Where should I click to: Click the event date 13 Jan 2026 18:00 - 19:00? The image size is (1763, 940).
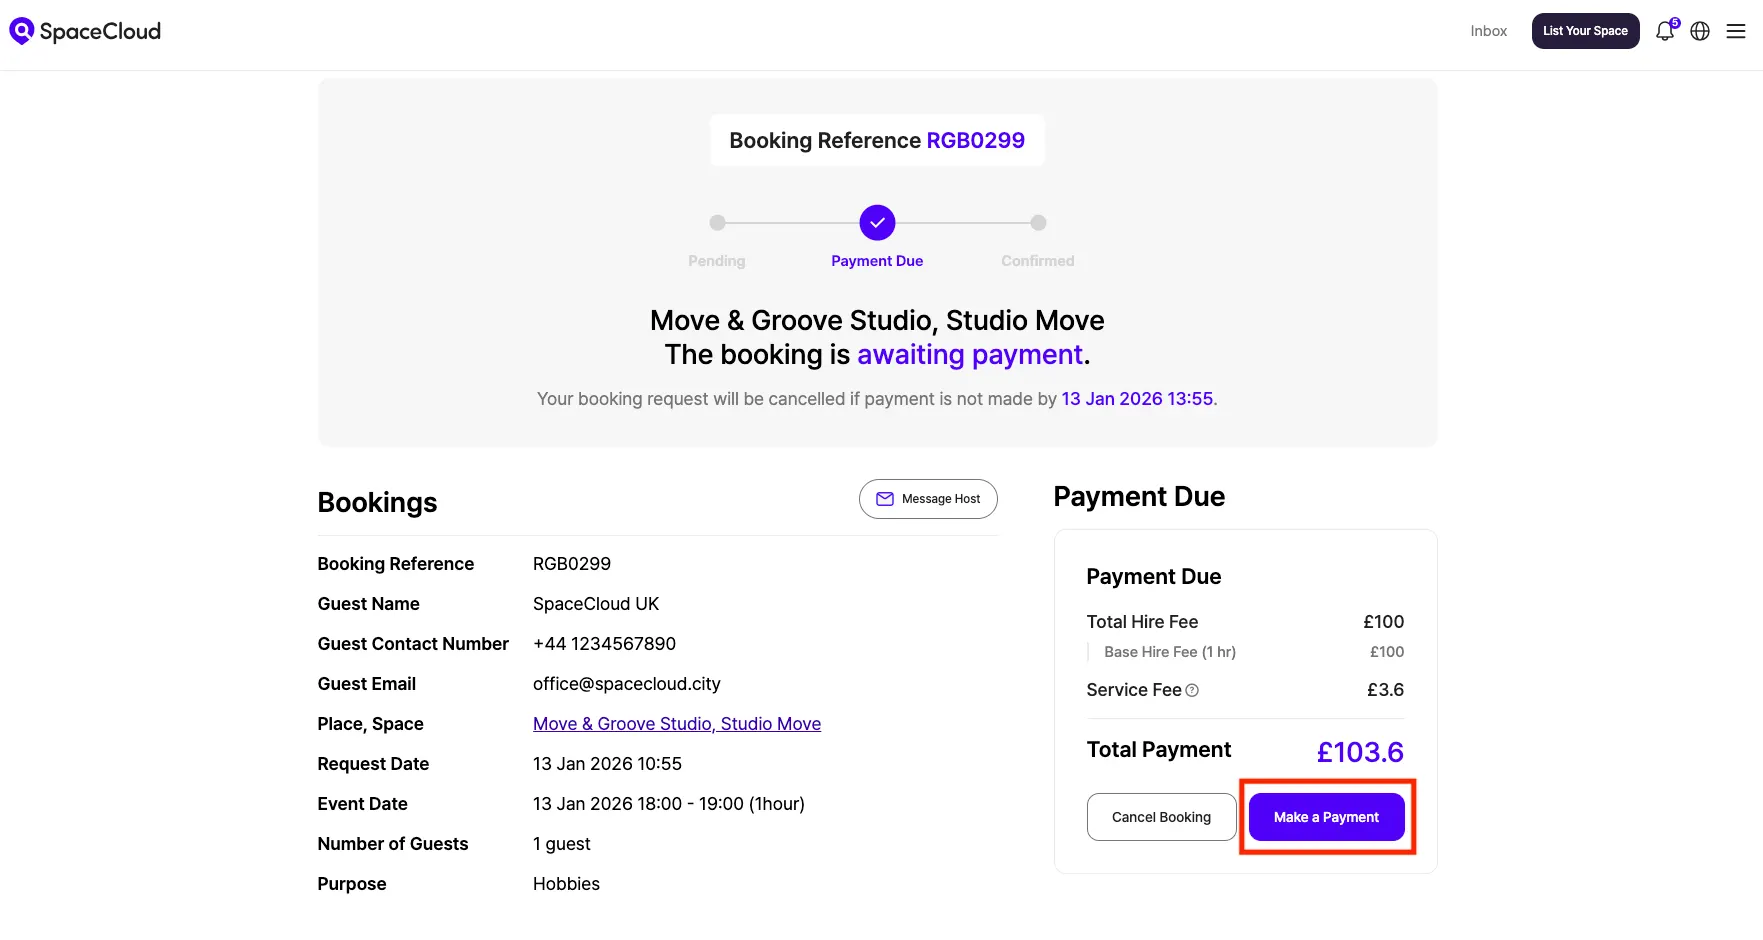pyautogui.click(x=669, y=804)
